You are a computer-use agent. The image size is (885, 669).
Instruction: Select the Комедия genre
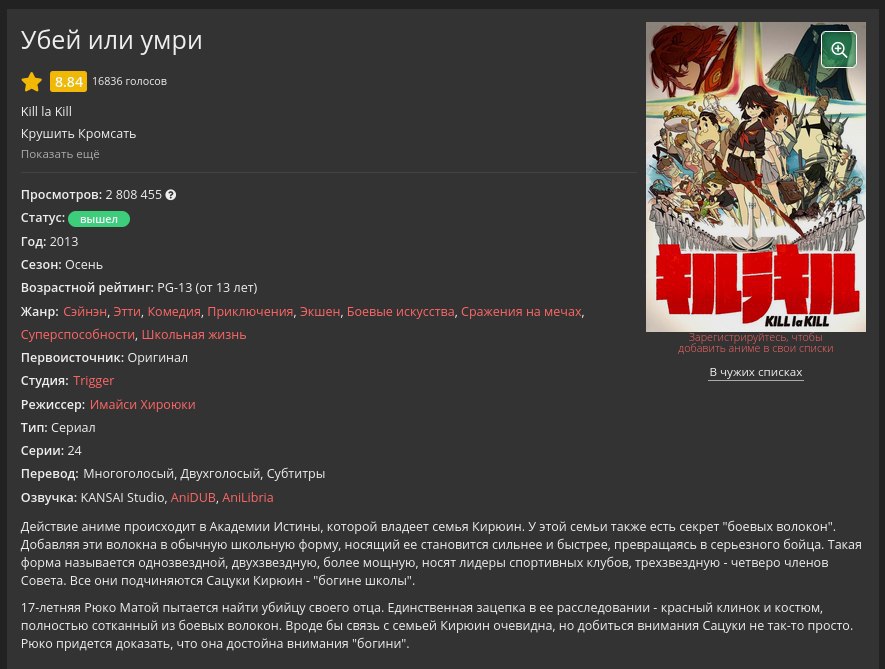(x=174, y=312)
